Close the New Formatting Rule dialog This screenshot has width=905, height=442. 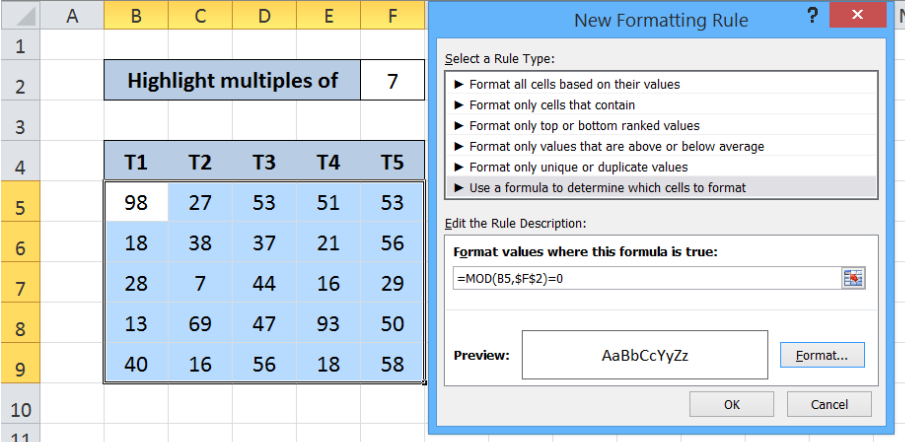click(x=857, y=16)
